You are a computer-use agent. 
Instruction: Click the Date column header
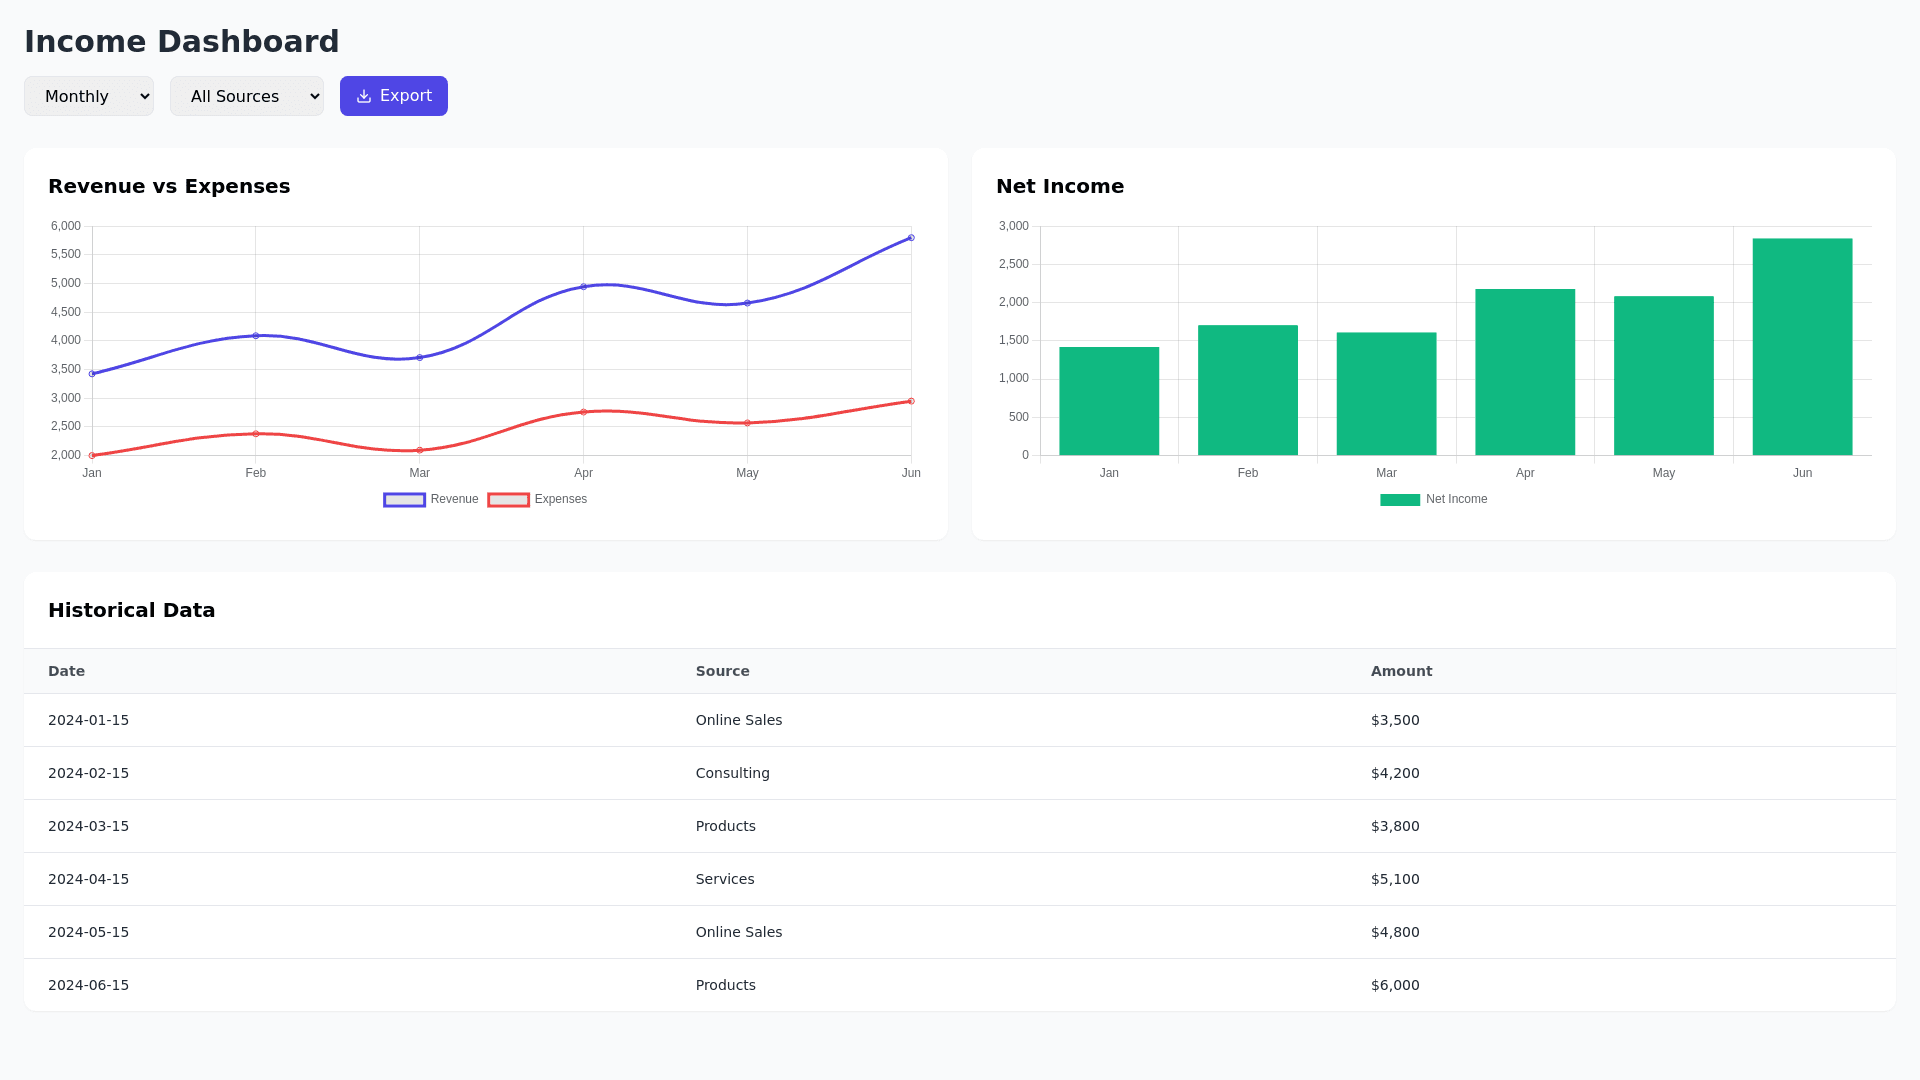[x=67, y=671]
